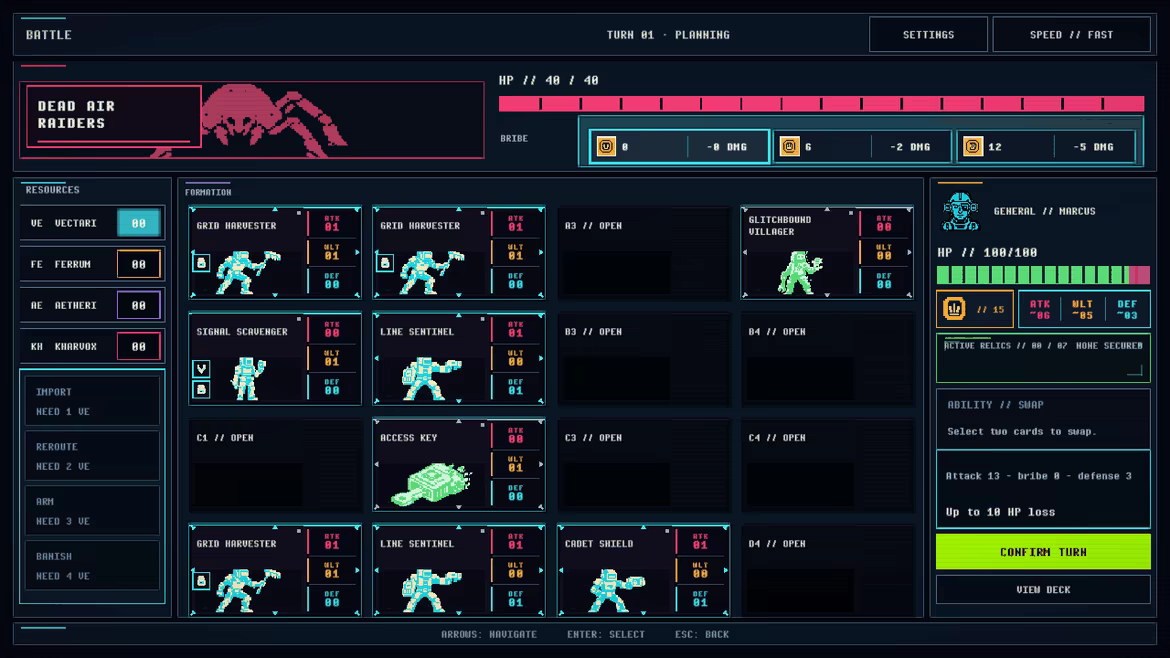Click the Active Relics box

point(1043,359)
